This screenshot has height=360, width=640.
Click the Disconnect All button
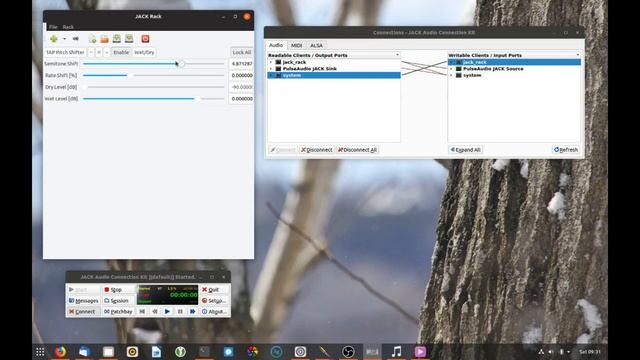[x=357, y=150]
